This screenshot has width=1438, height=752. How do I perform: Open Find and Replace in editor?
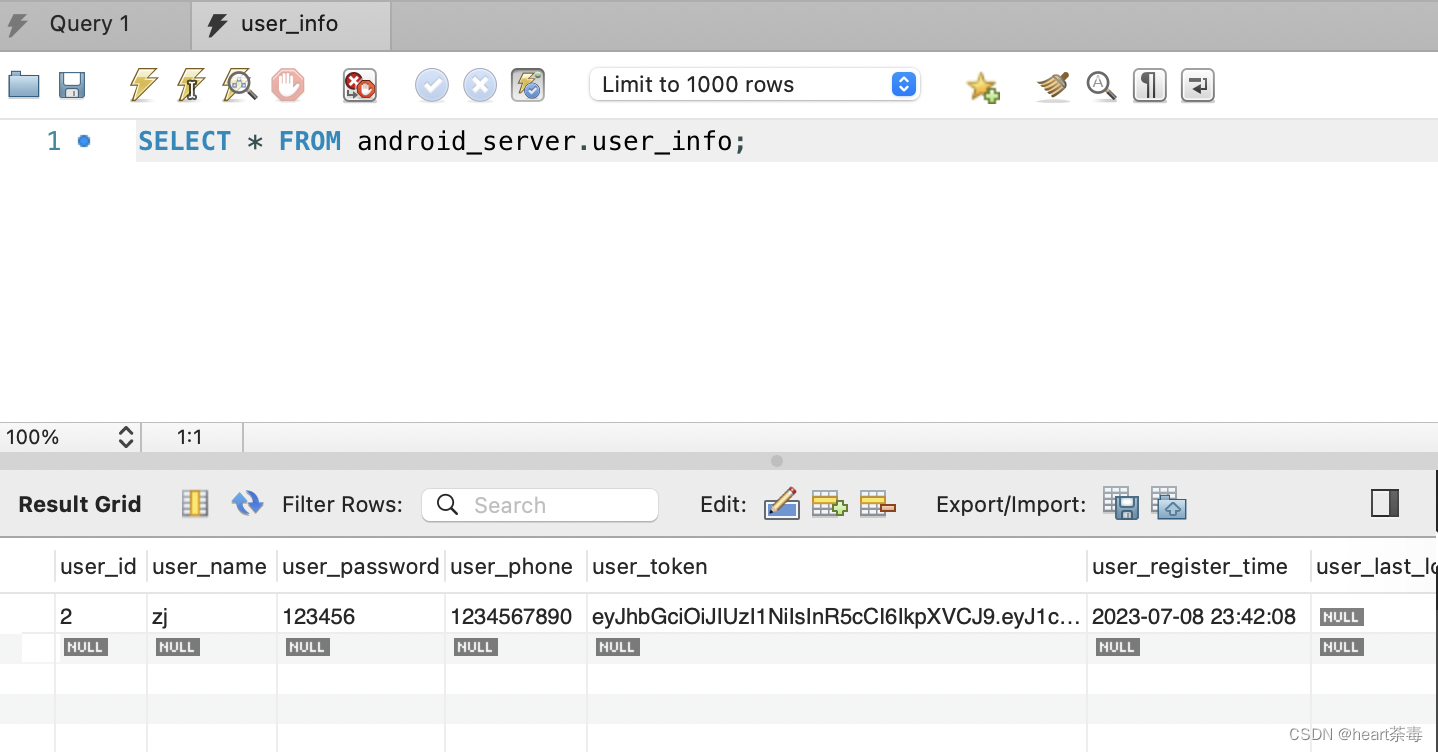(1101, 85)
